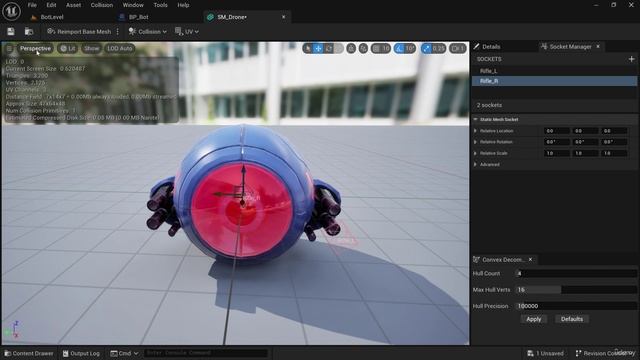
Task: Open the File menu
Action: pyautogui.click(x=32, y=5)
